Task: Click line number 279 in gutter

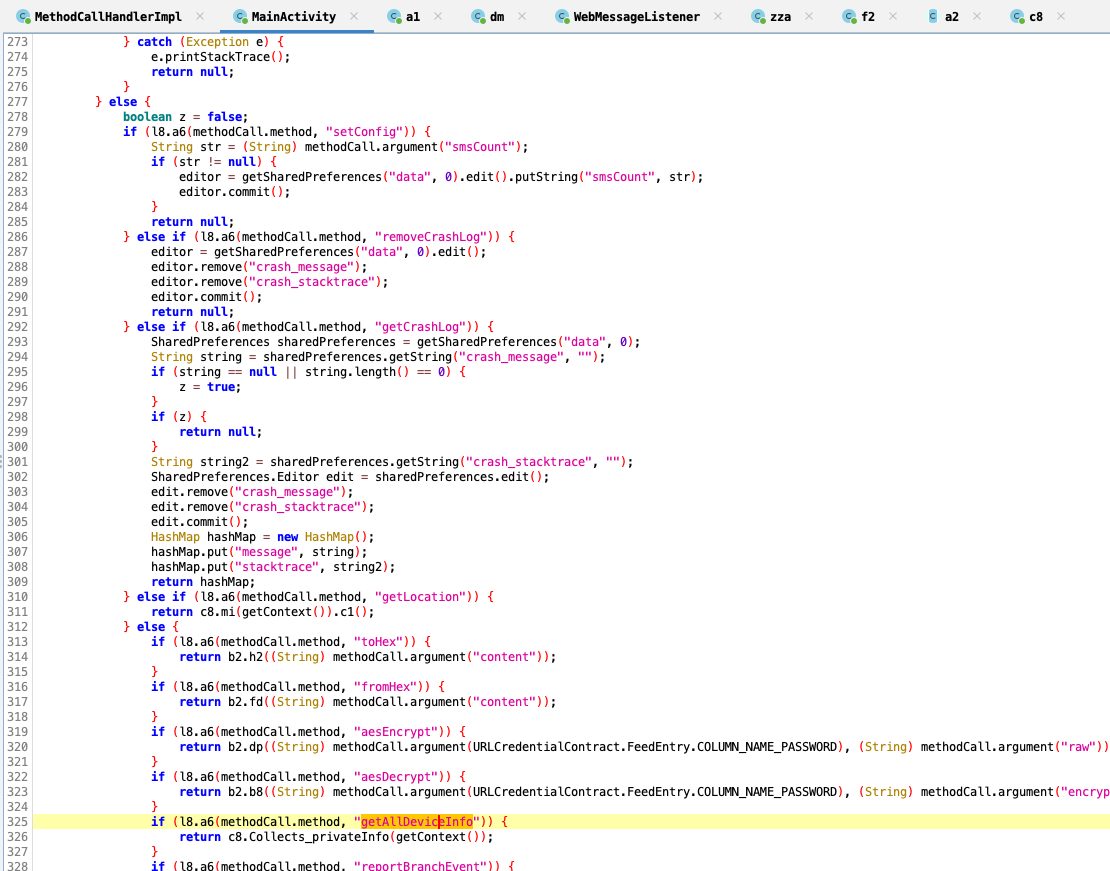Action: coord(17,132)
